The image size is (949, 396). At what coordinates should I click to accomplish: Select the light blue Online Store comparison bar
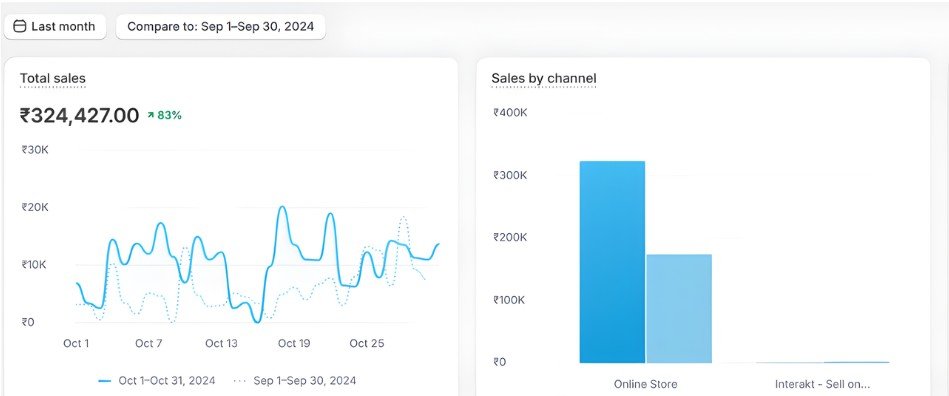tap(679, 309)
